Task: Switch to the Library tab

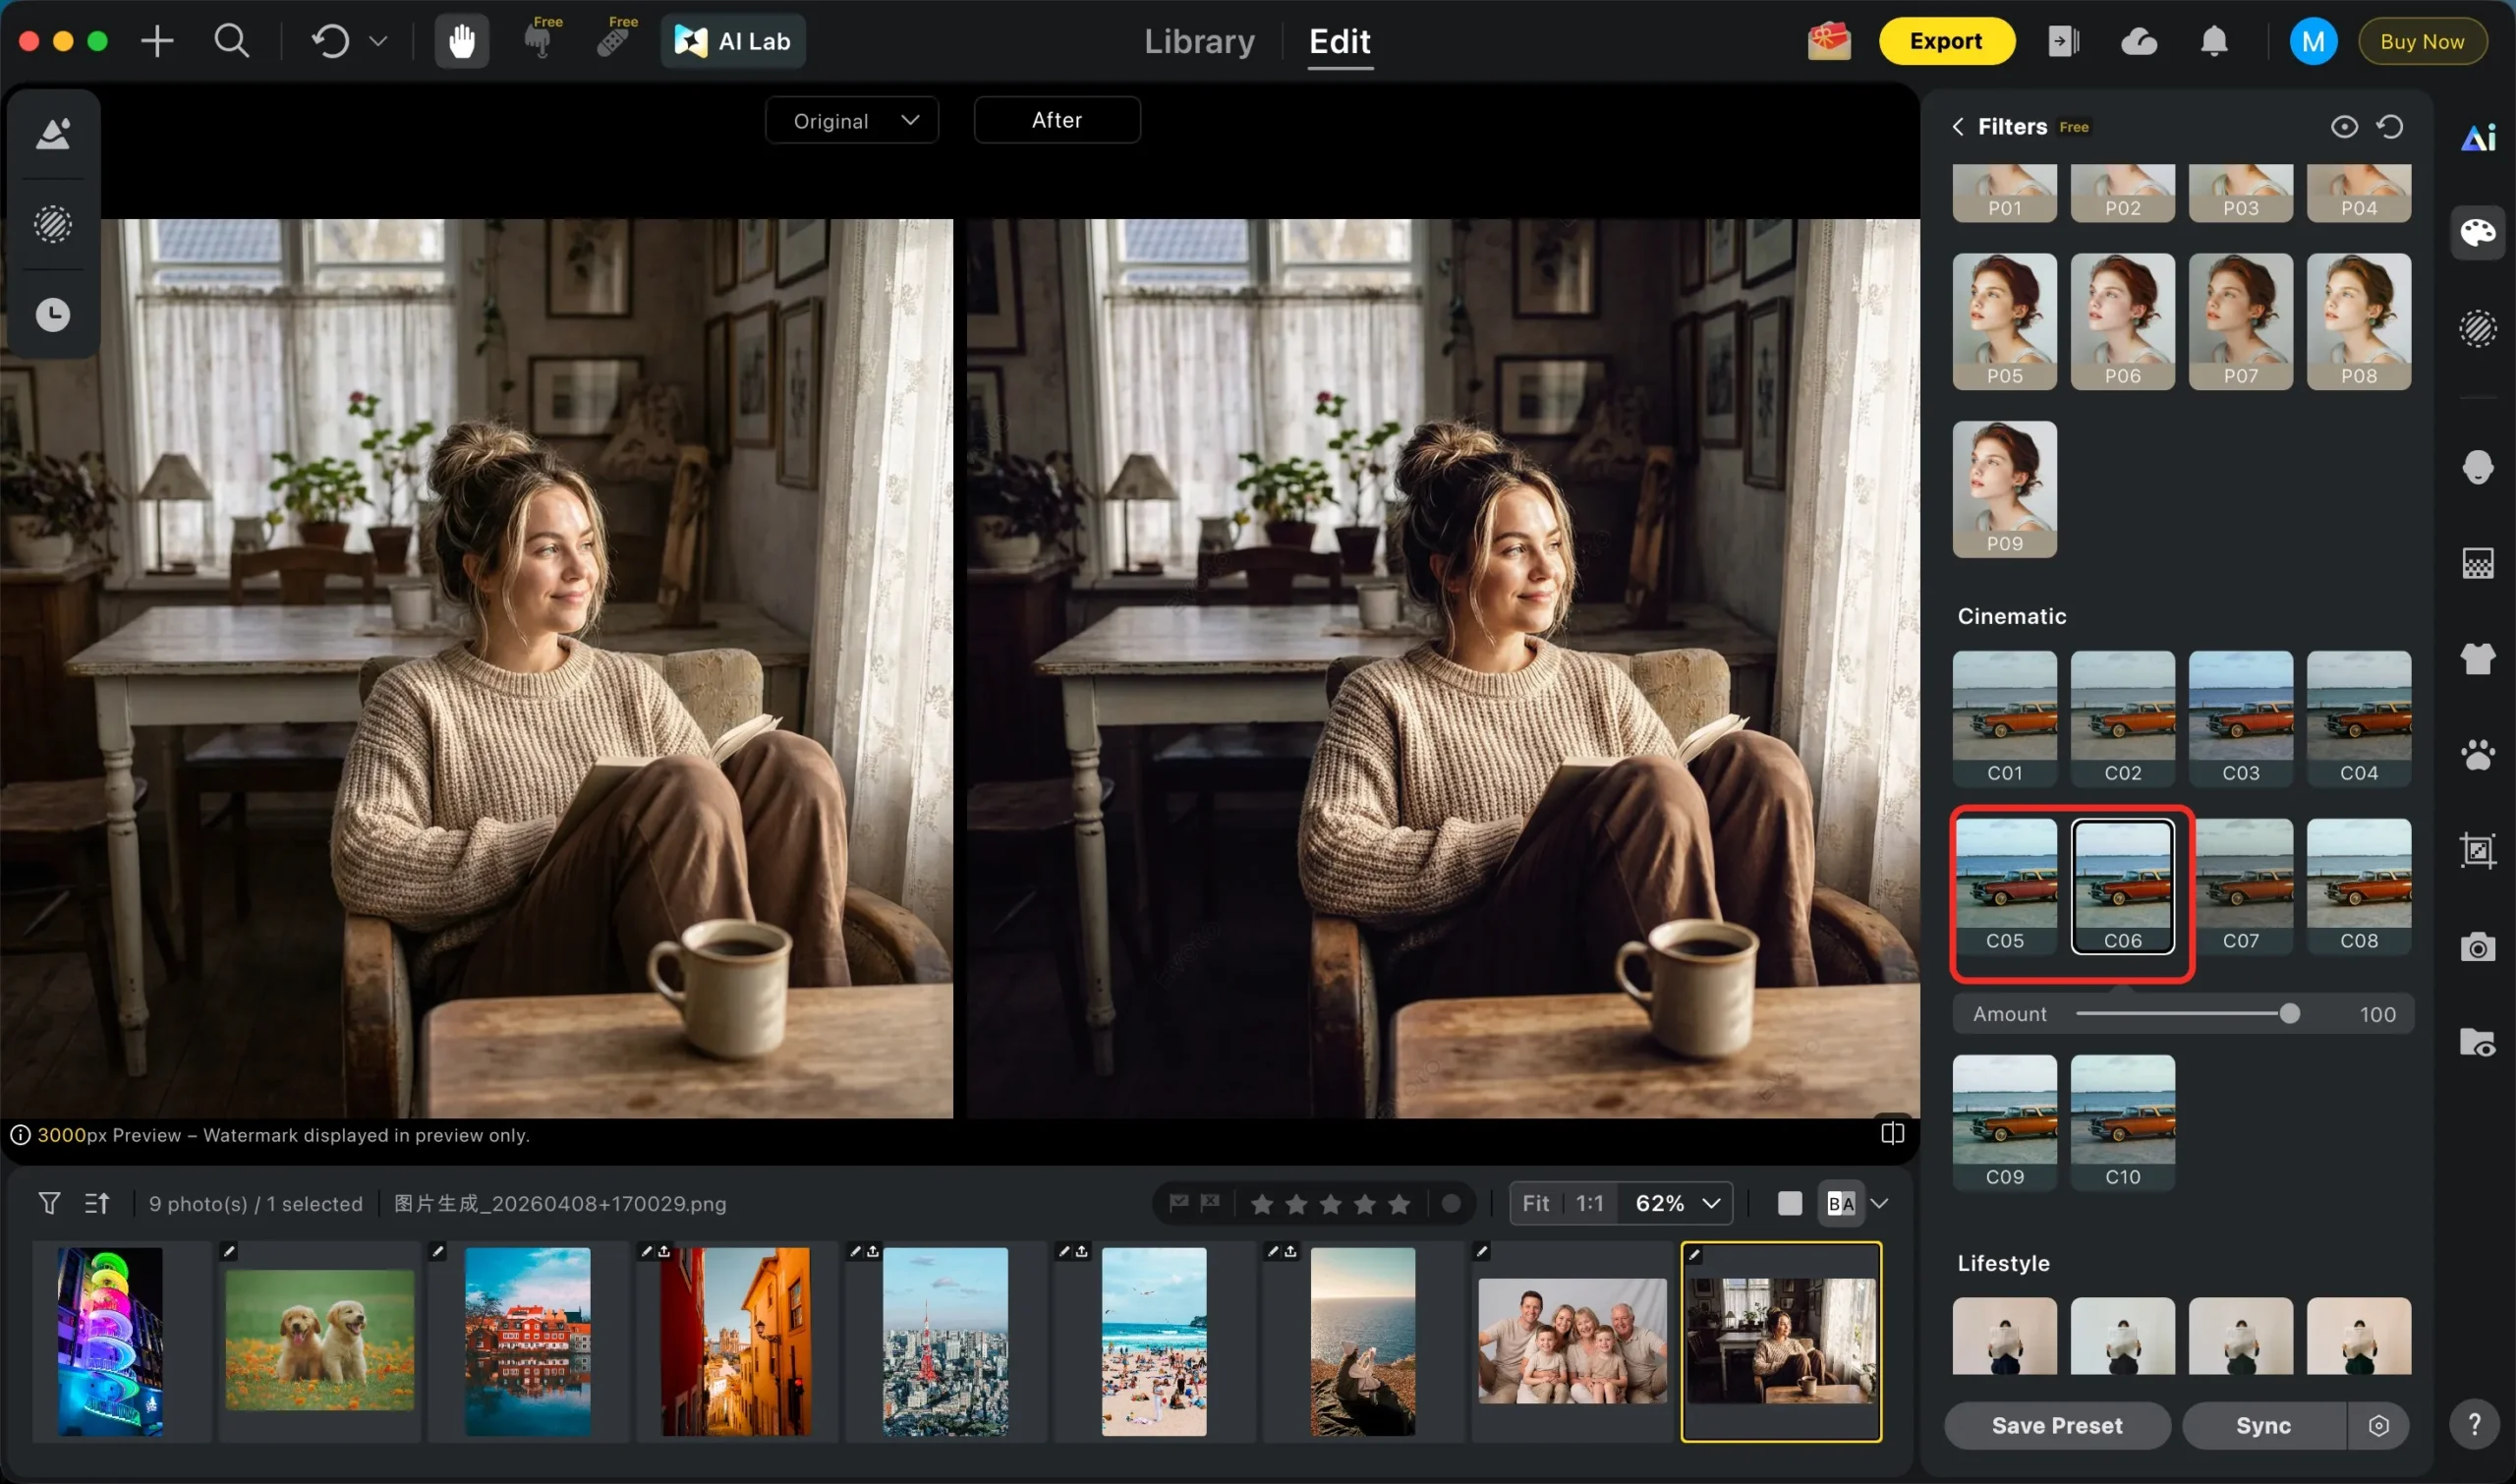Action: (1198, 41)
